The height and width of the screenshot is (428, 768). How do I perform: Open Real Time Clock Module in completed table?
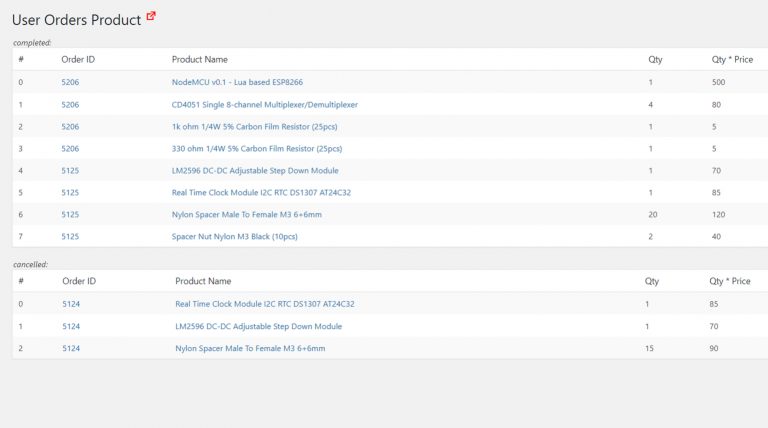click(x=262, y=192)
